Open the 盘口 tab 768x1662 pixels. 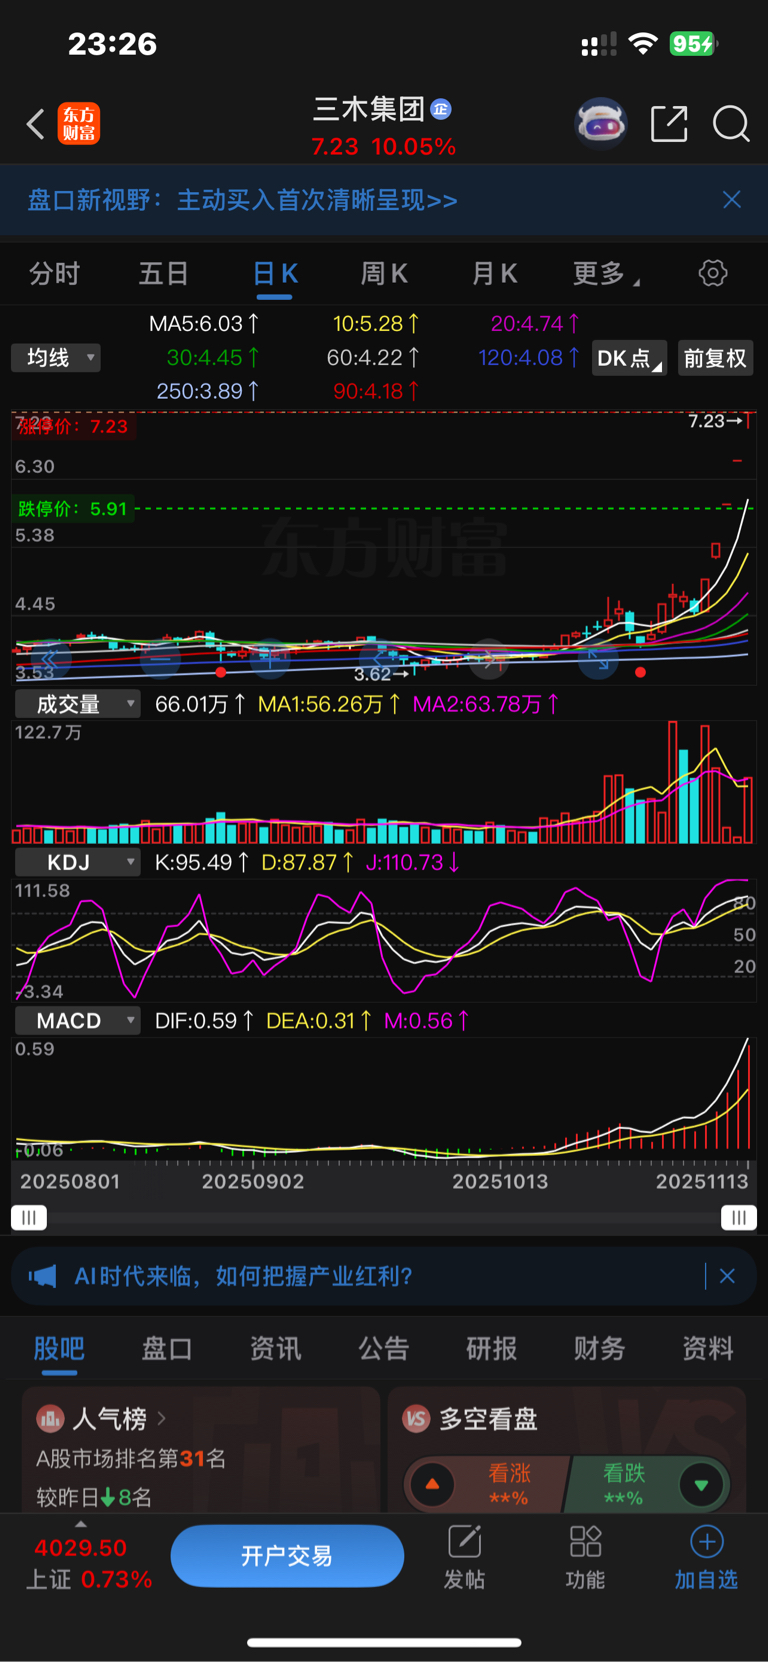click(167, 1349)
